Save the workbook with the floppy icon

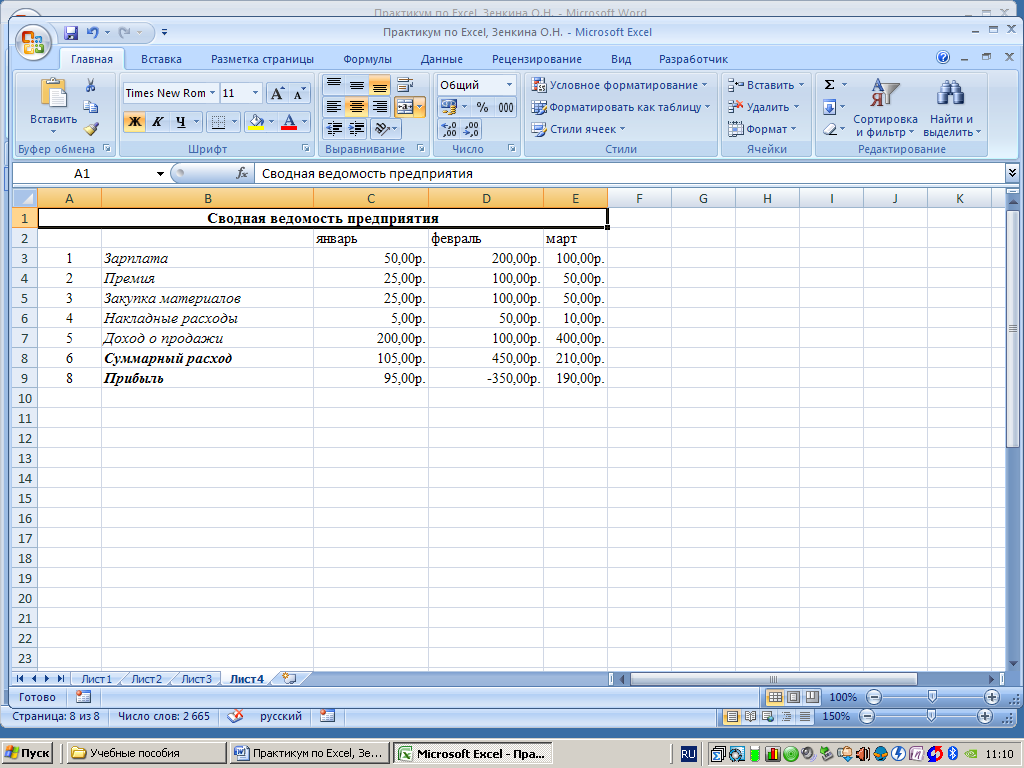pos(71,32)
